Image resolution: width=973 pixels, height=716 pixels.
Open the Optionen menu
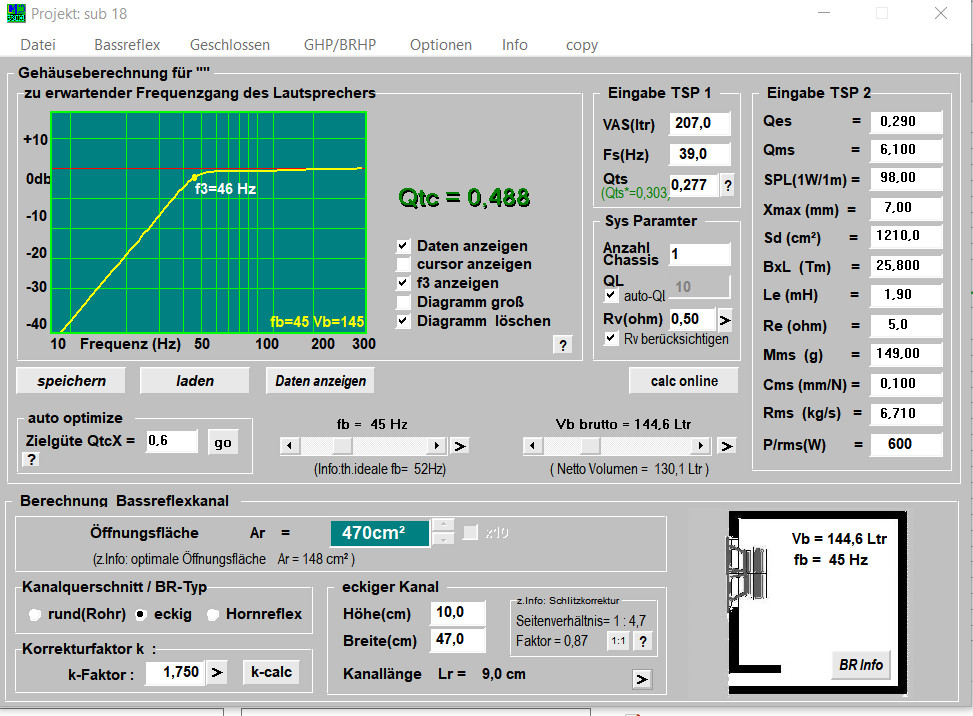pyautogui.click(x=440, y=45)
